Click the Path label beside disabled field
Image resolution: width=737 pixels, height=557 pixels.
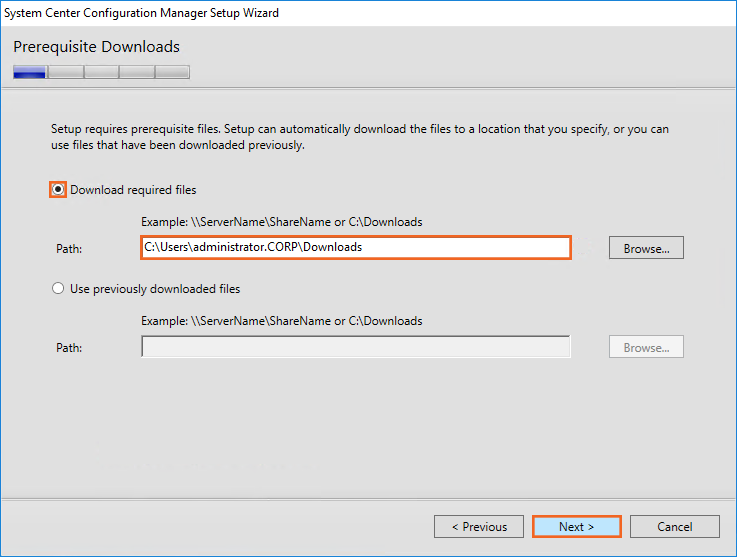69,348
